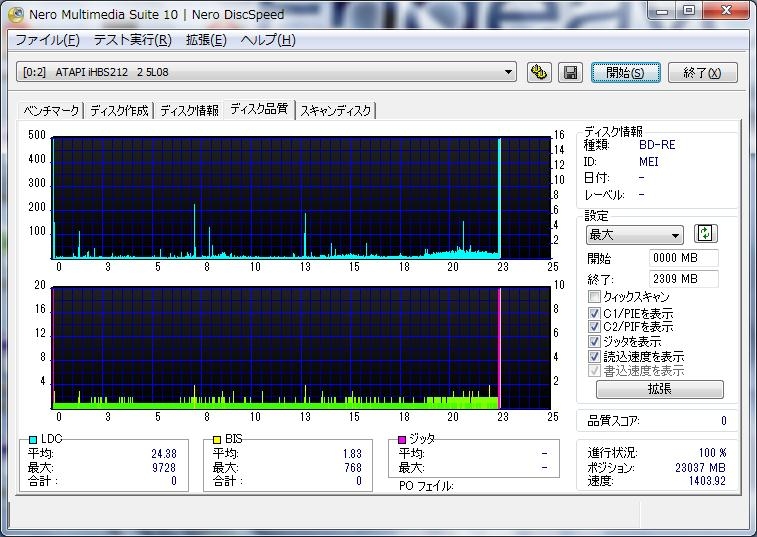The width and height of the screenshot is (757, 537).
Task: Click the 速度 value 1403.92
Action: click(707, 480)
